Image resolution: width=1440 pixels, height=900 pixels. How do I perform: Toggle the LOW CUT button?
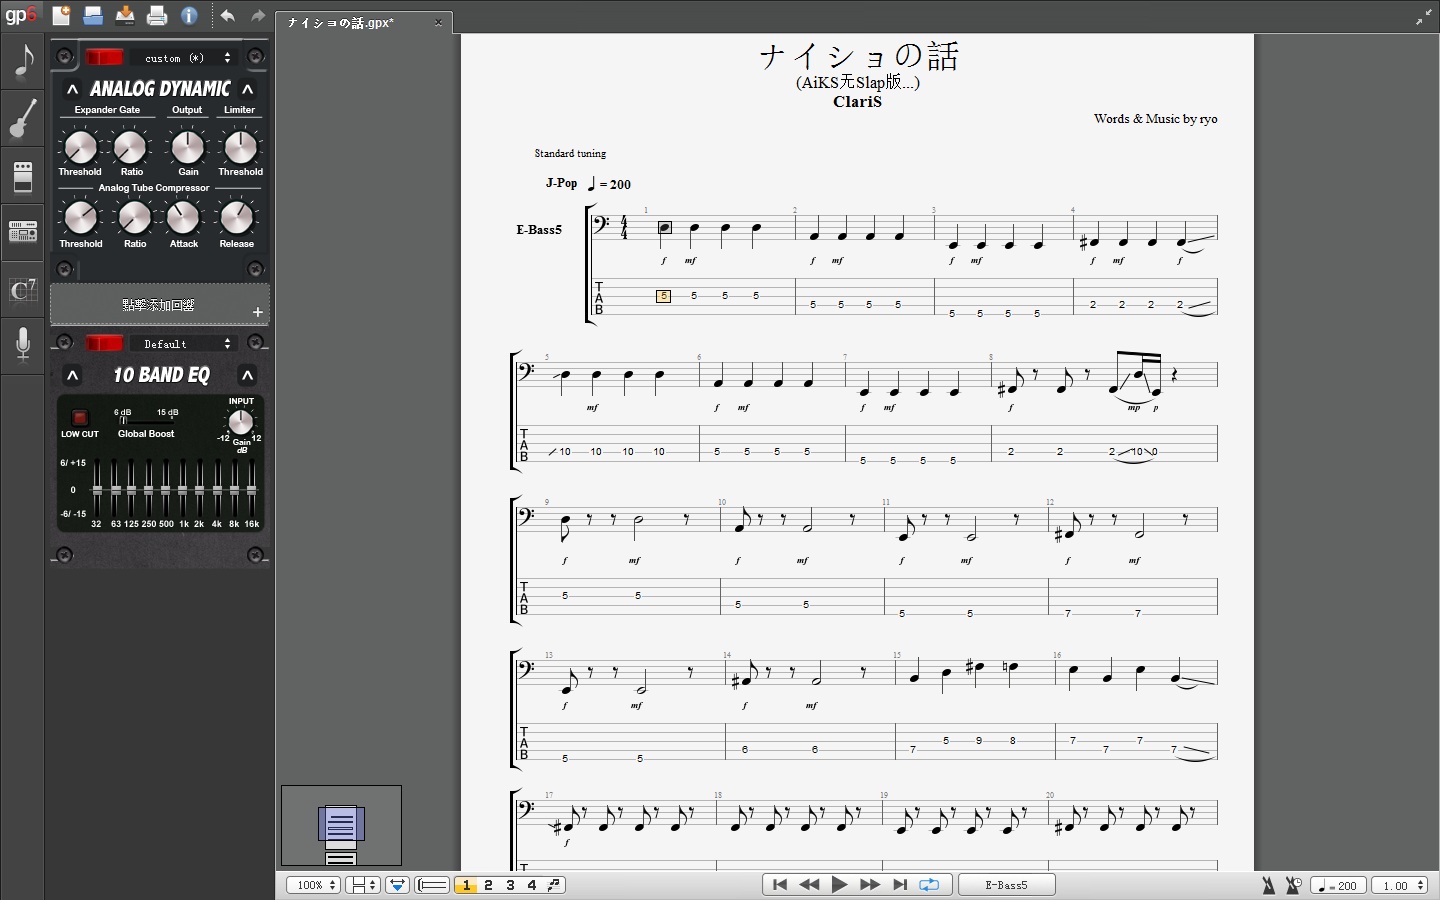(x=80, y=418)
